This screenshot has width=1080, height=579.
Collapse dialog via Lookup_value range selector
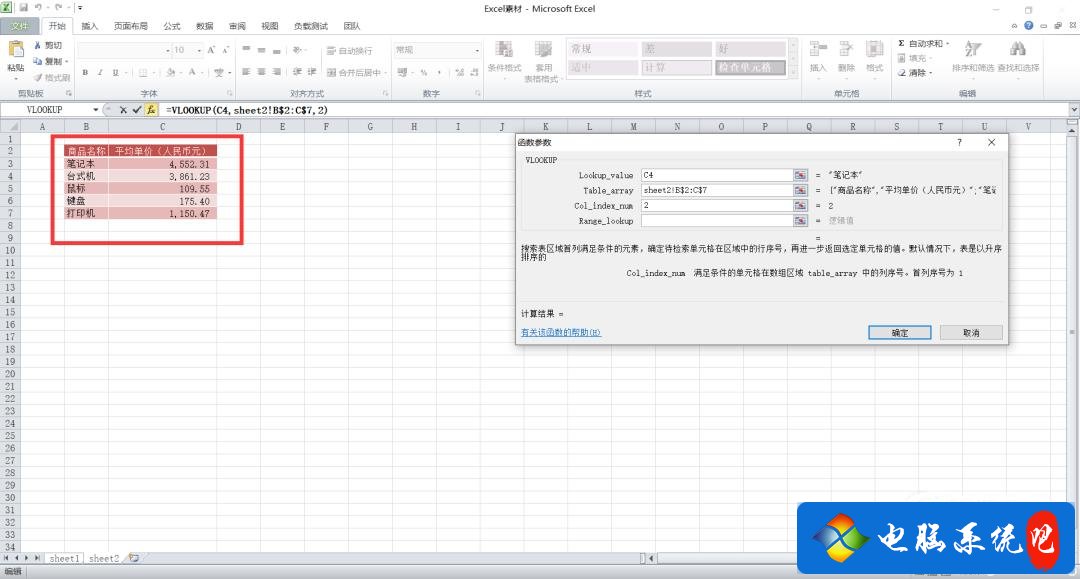coord(800,176)
